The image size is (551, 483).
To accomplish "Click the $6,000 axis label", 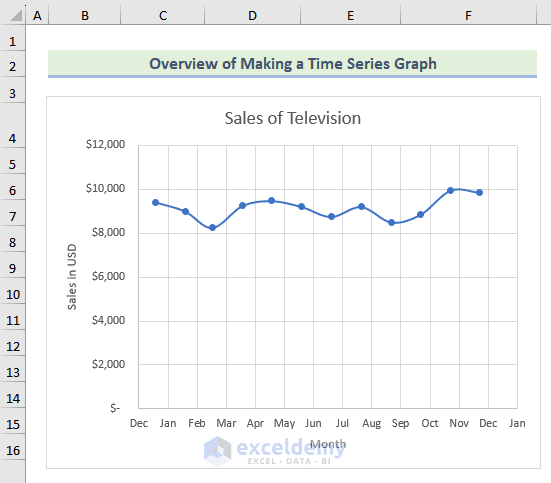I will pyautogui.click(x=108, y=276).
